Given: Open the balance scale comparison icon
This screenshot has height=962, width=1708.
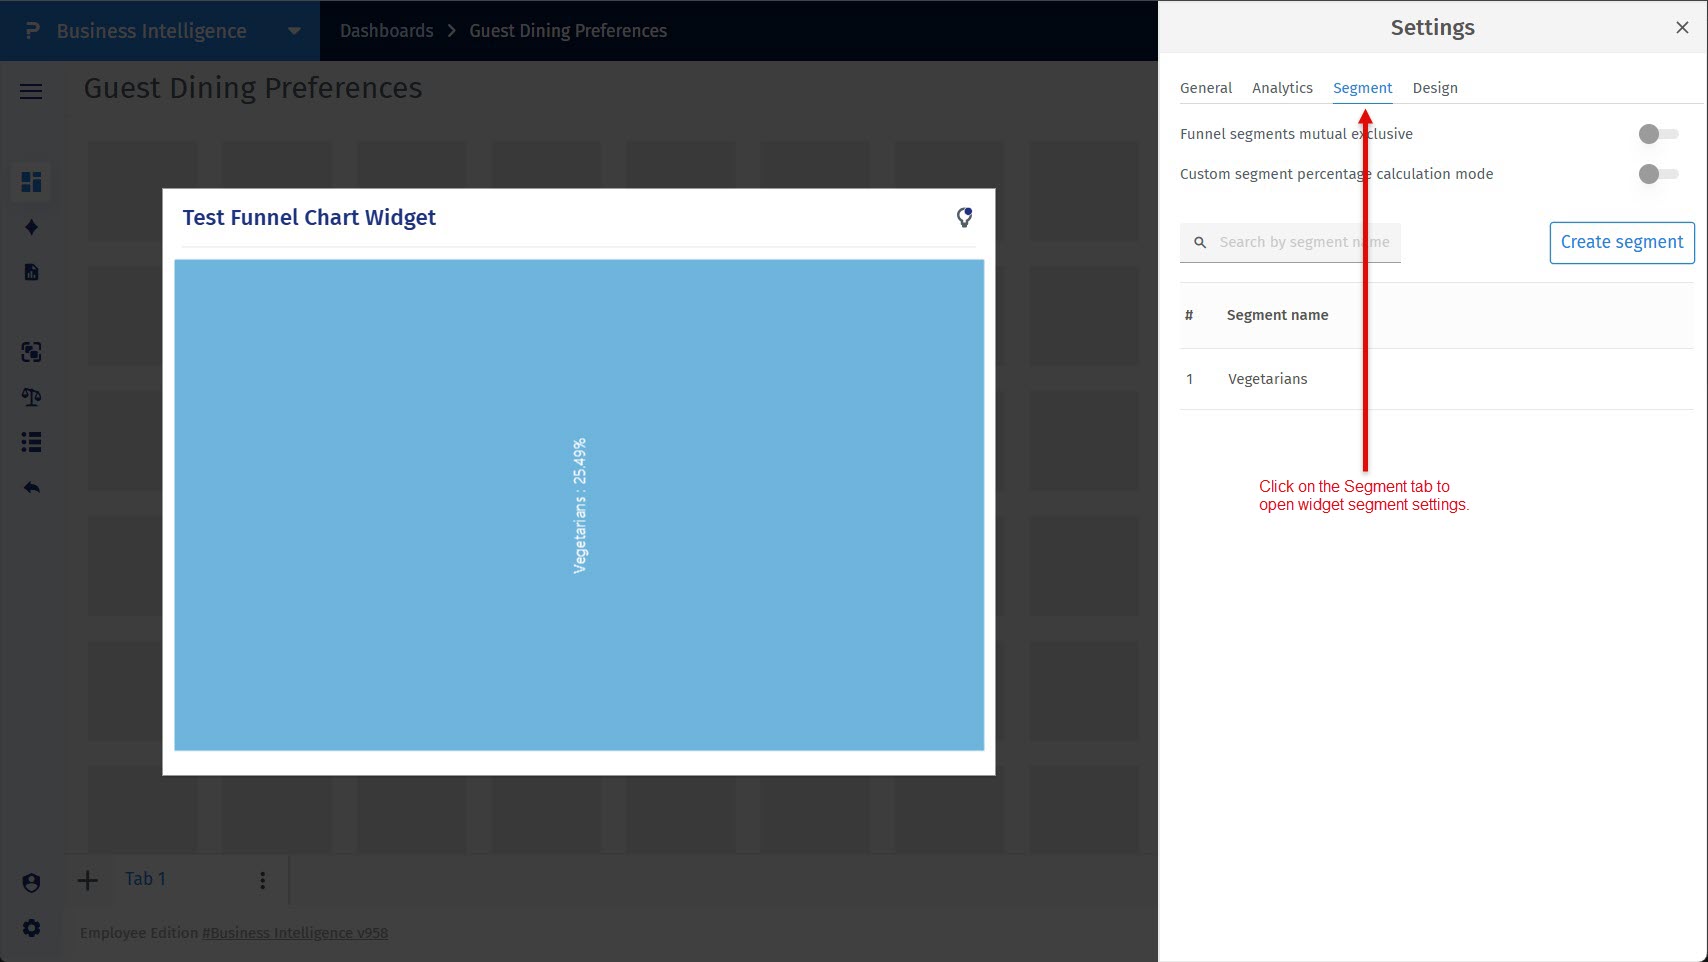Looking at the screenshot, I should click(x=31, y=397).
